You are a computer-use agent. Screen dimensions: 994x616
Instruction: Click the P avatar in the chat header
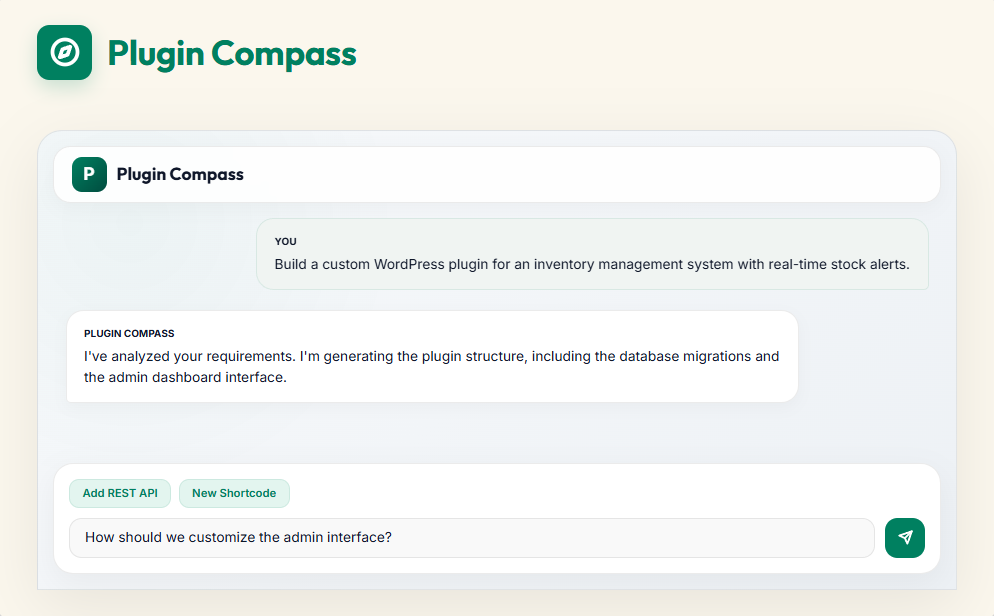[89, 174]
